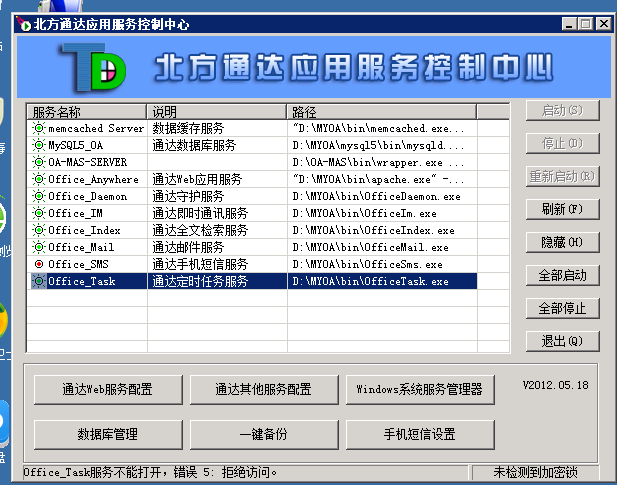Viewport: 617px width, 485px height.
Task: Open 通达其他服务配置
Action: point(264,389)
